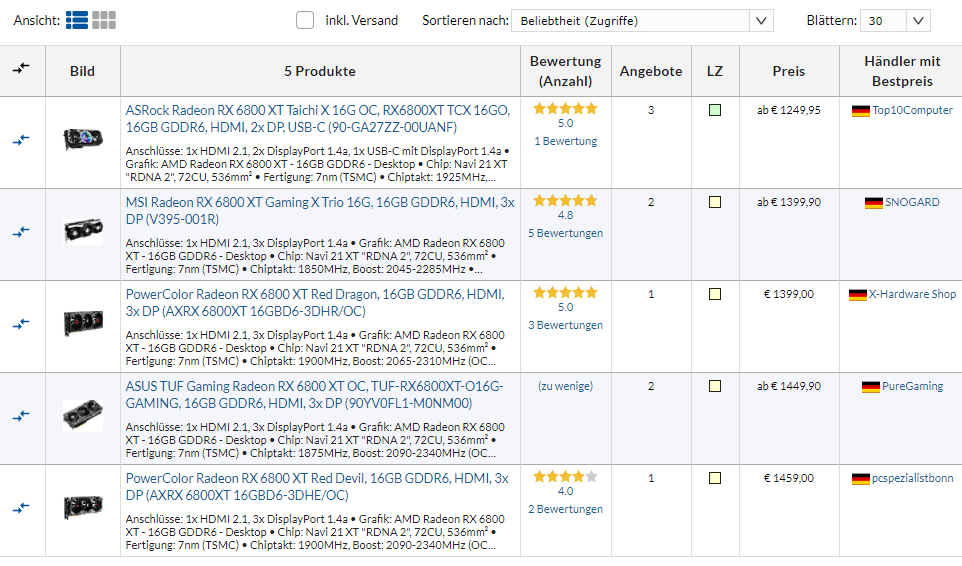
Task: Click Händler mit Bestpreis column header
Action: point(902,71)
